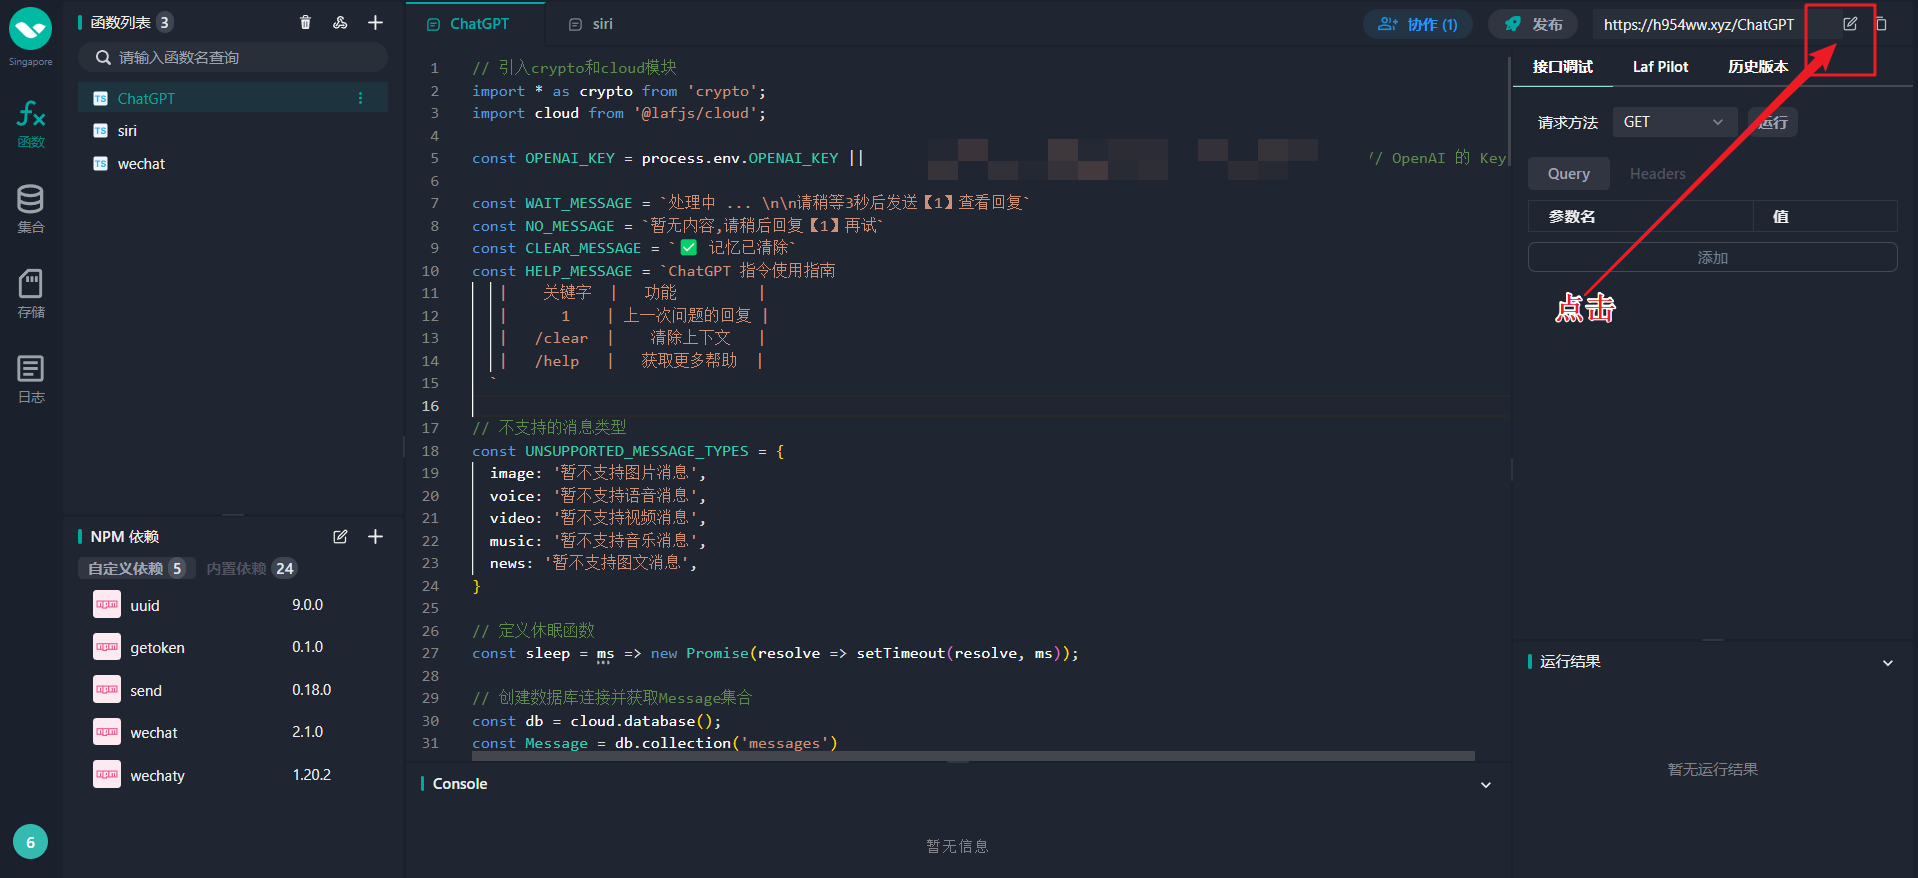Click the 运行 run button
1918x878 pixels.
(x=1773, y=122)
